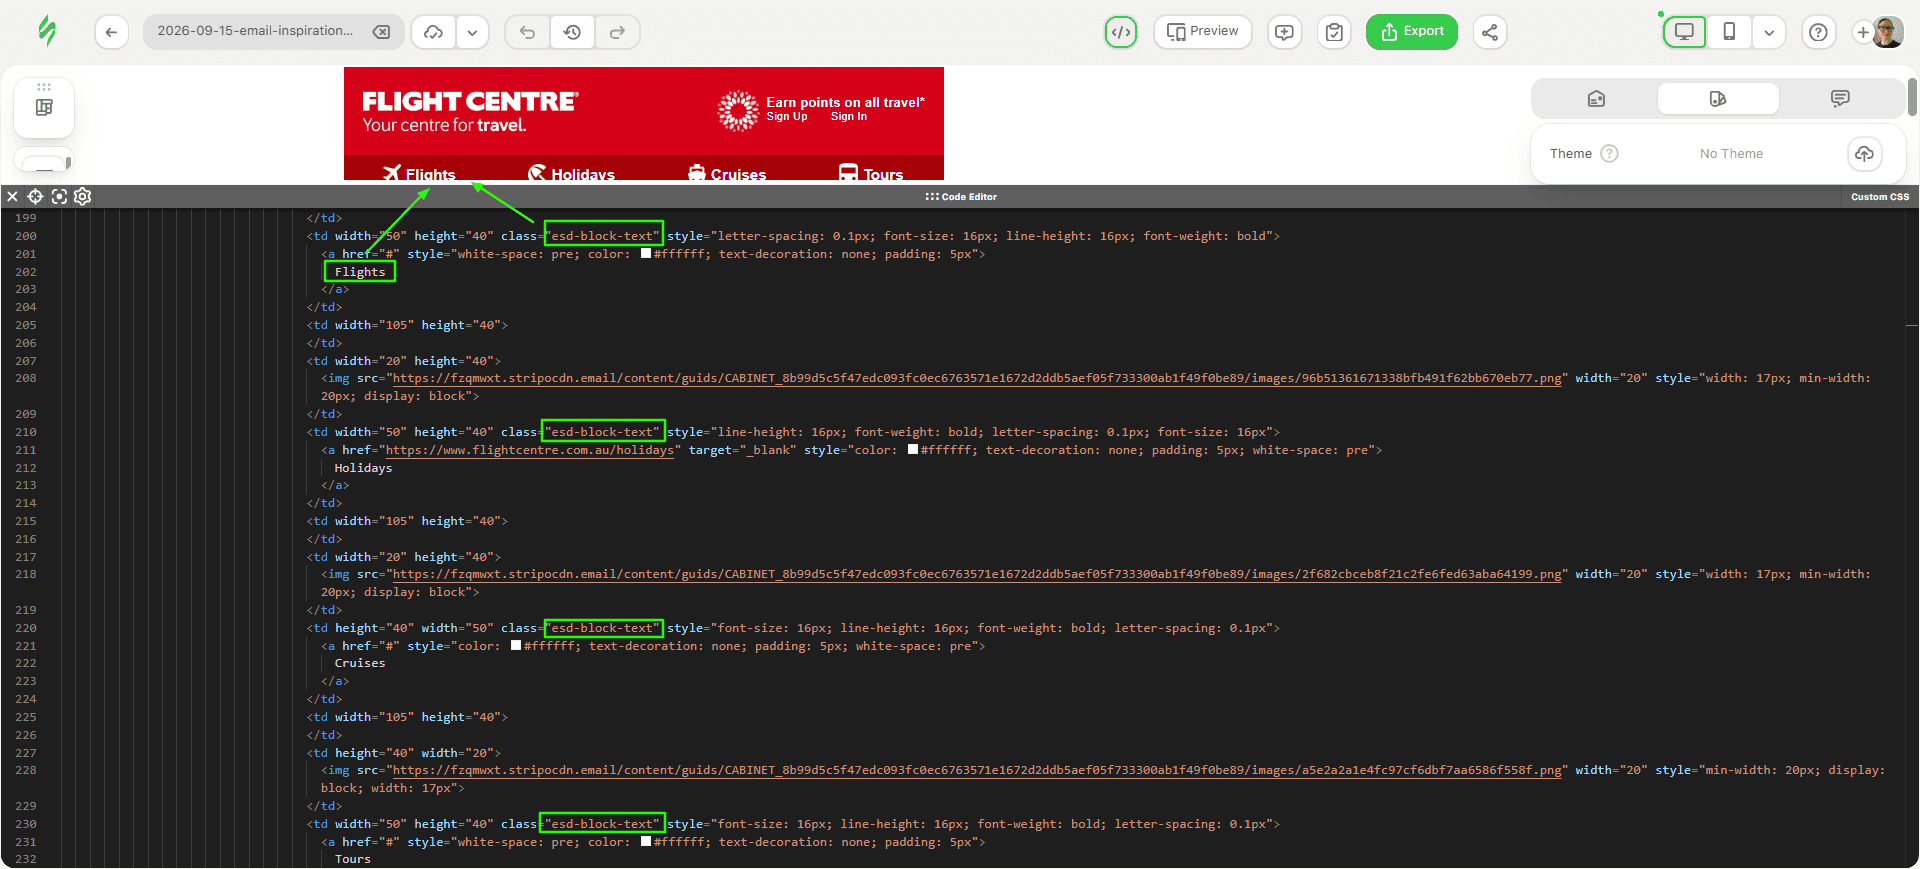Click the focus target icon in code editor
This screenshot has height=869, width=1920.
pos(59,196)
